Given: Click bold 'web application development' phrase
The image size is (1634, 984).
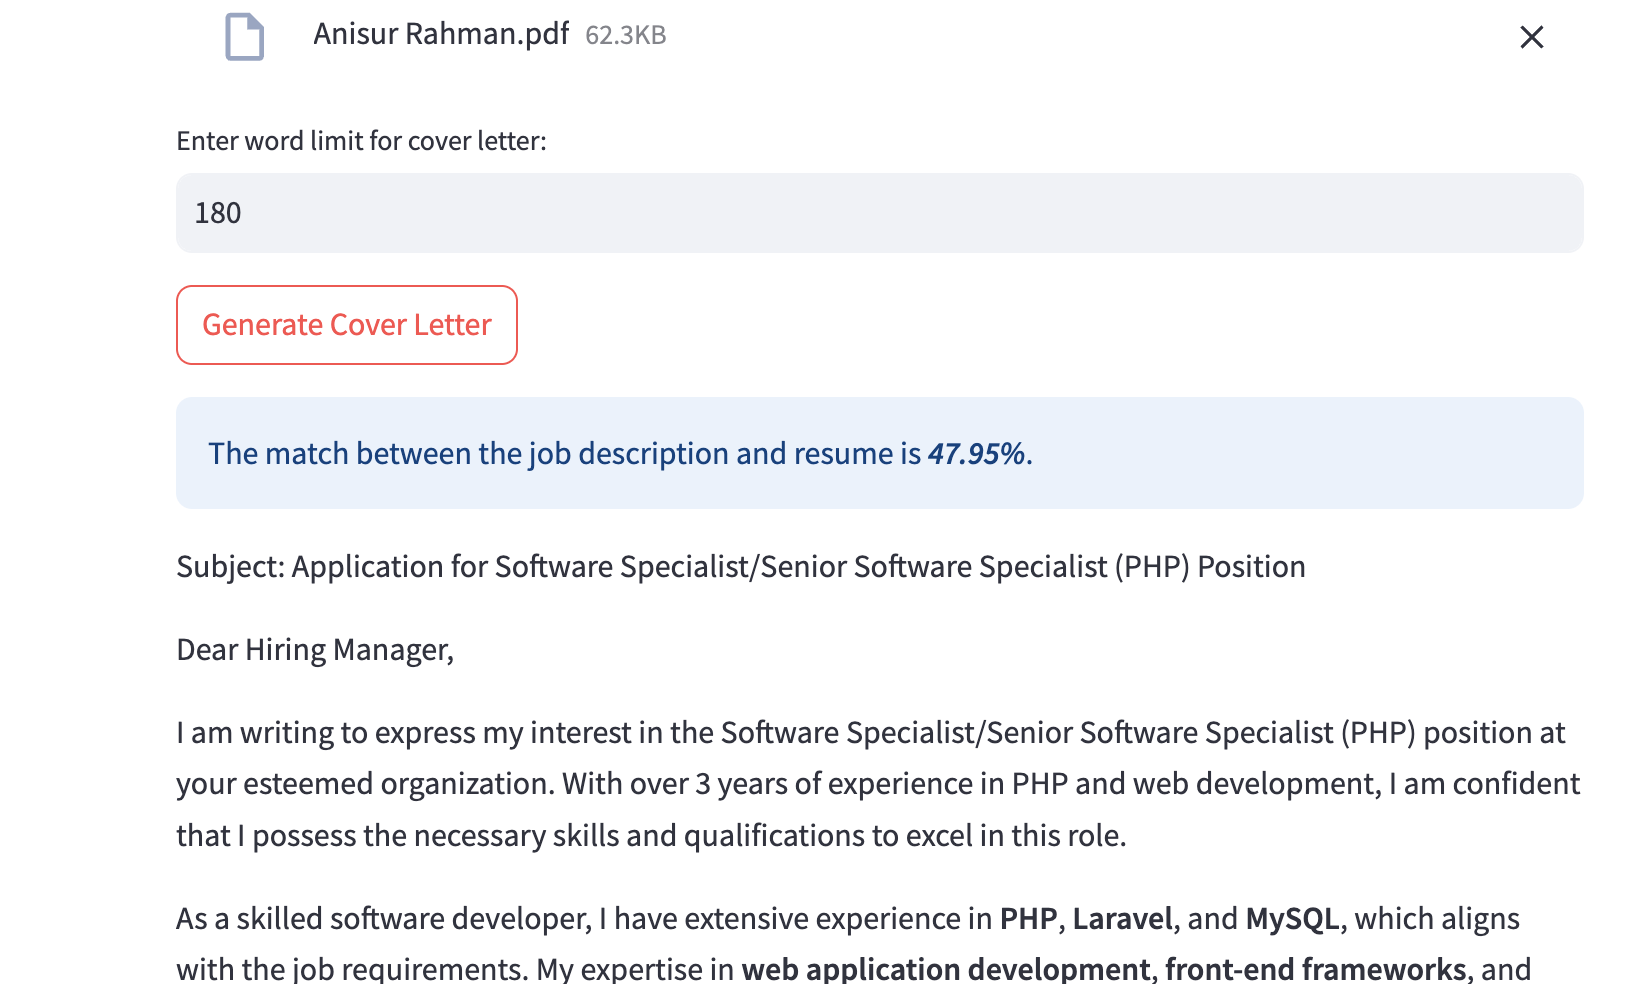Looking at the screenshot, I should (945, 968).
